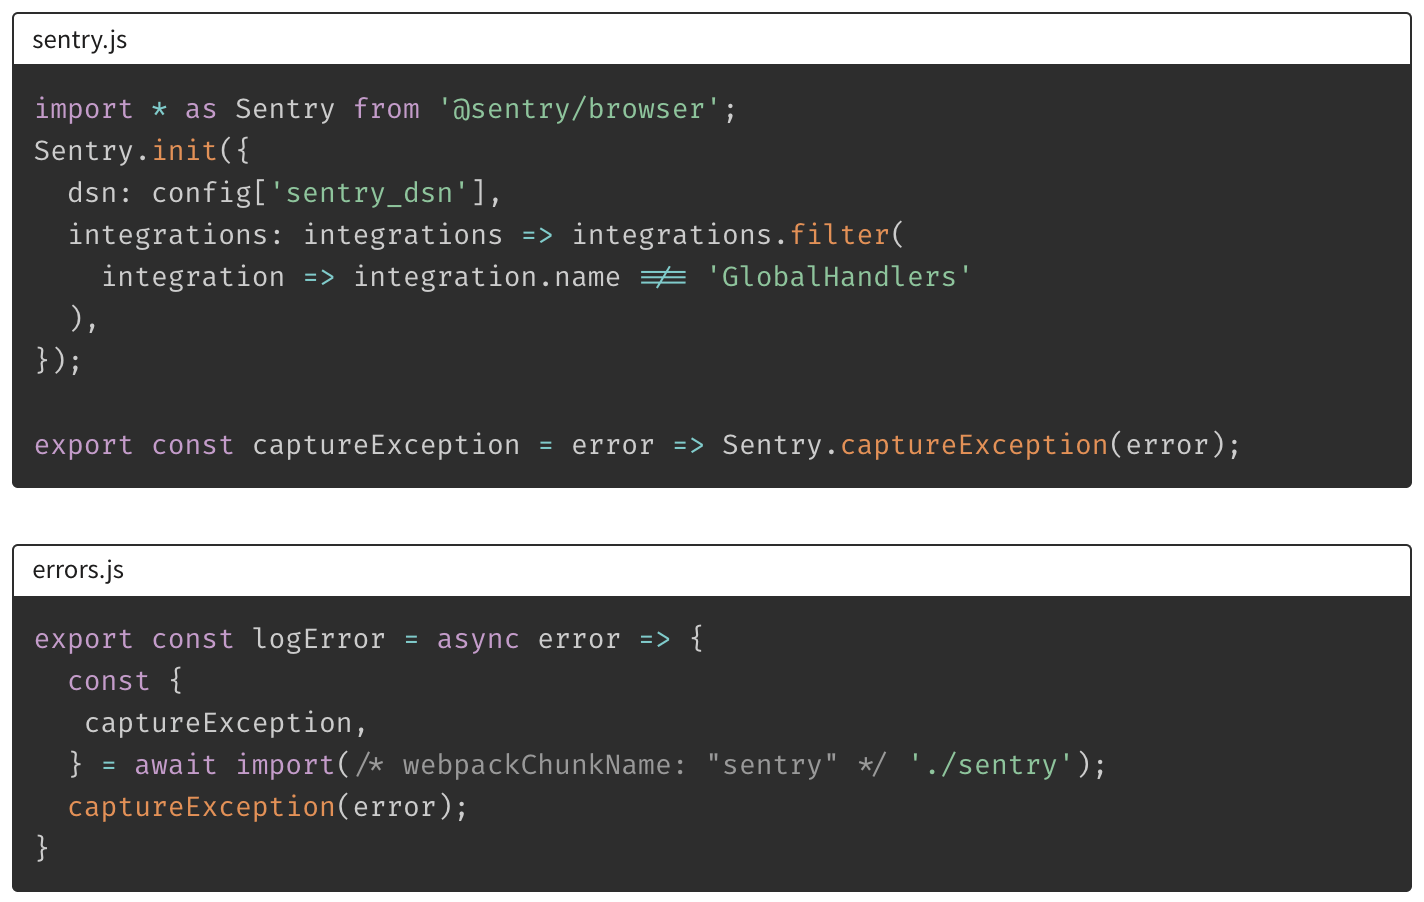Click the strict inequality operator before 'GlobalHandlers'
Screen dimensions: 1424x902
click(x=663, y=277)
